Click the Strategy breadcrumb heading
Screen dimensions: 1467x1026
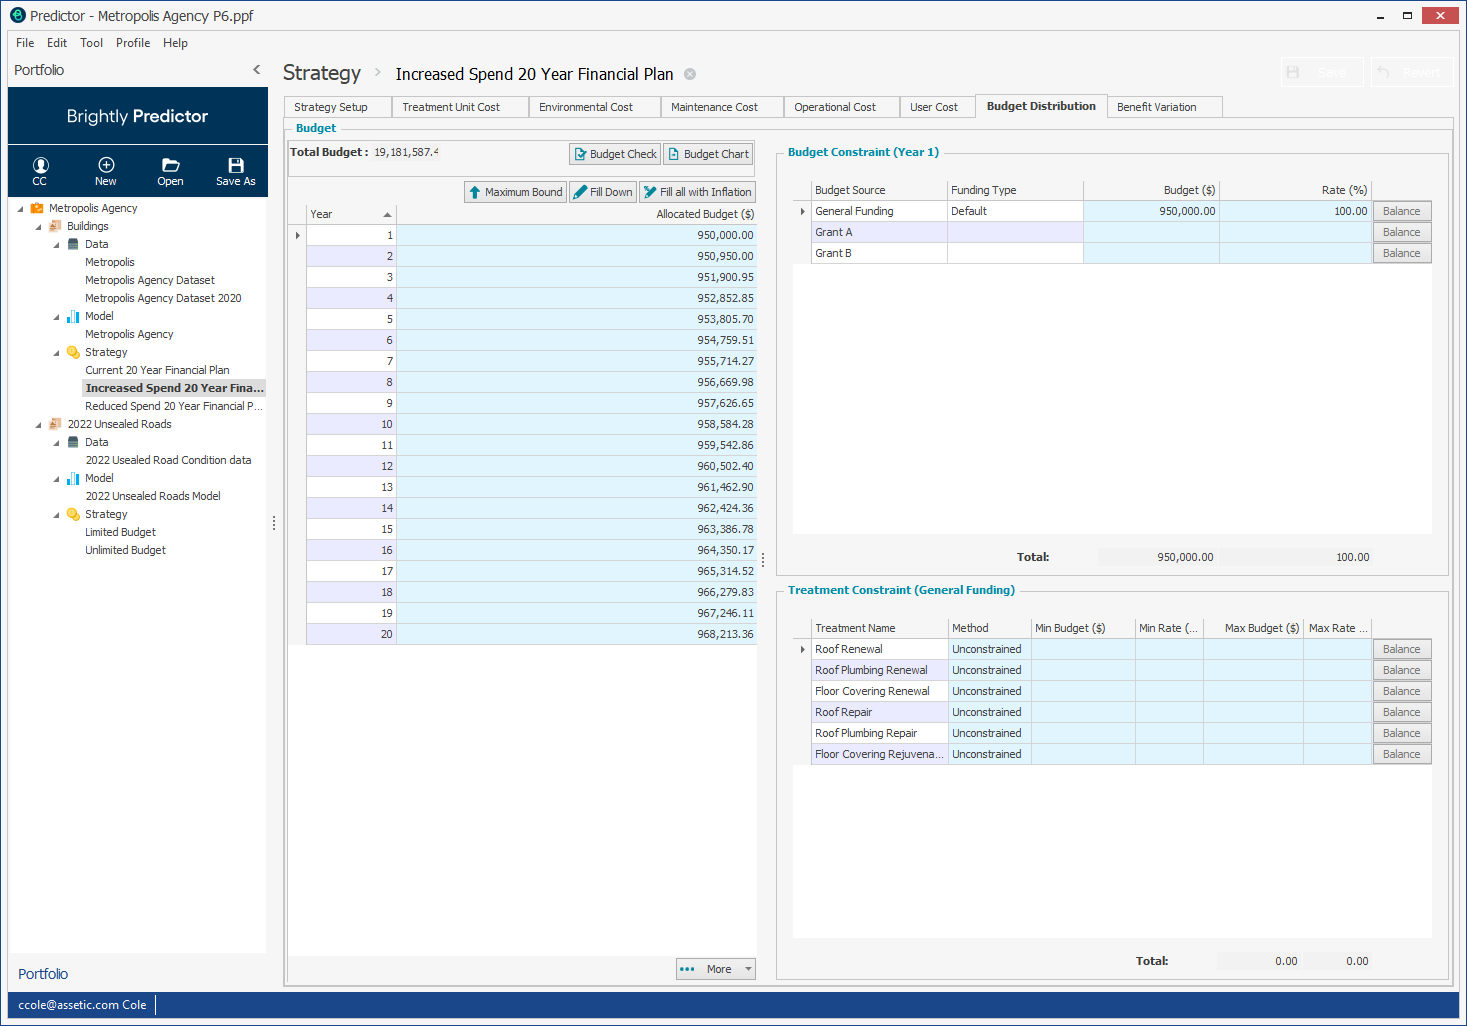(x=322, y=73)
